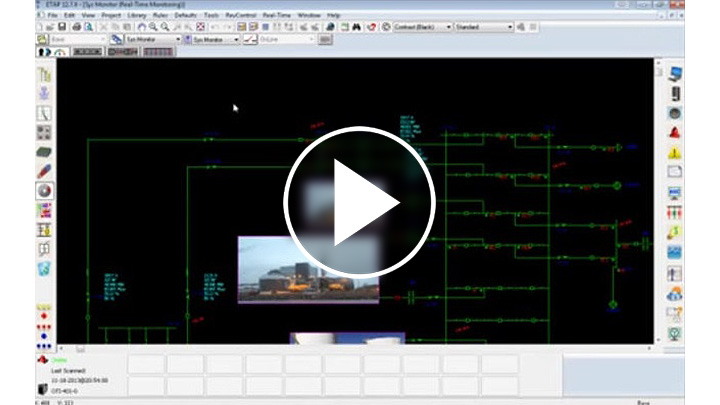The image size is (720, 405).
Task: Open the Base revision dropdown
Action: coord(78,39)
